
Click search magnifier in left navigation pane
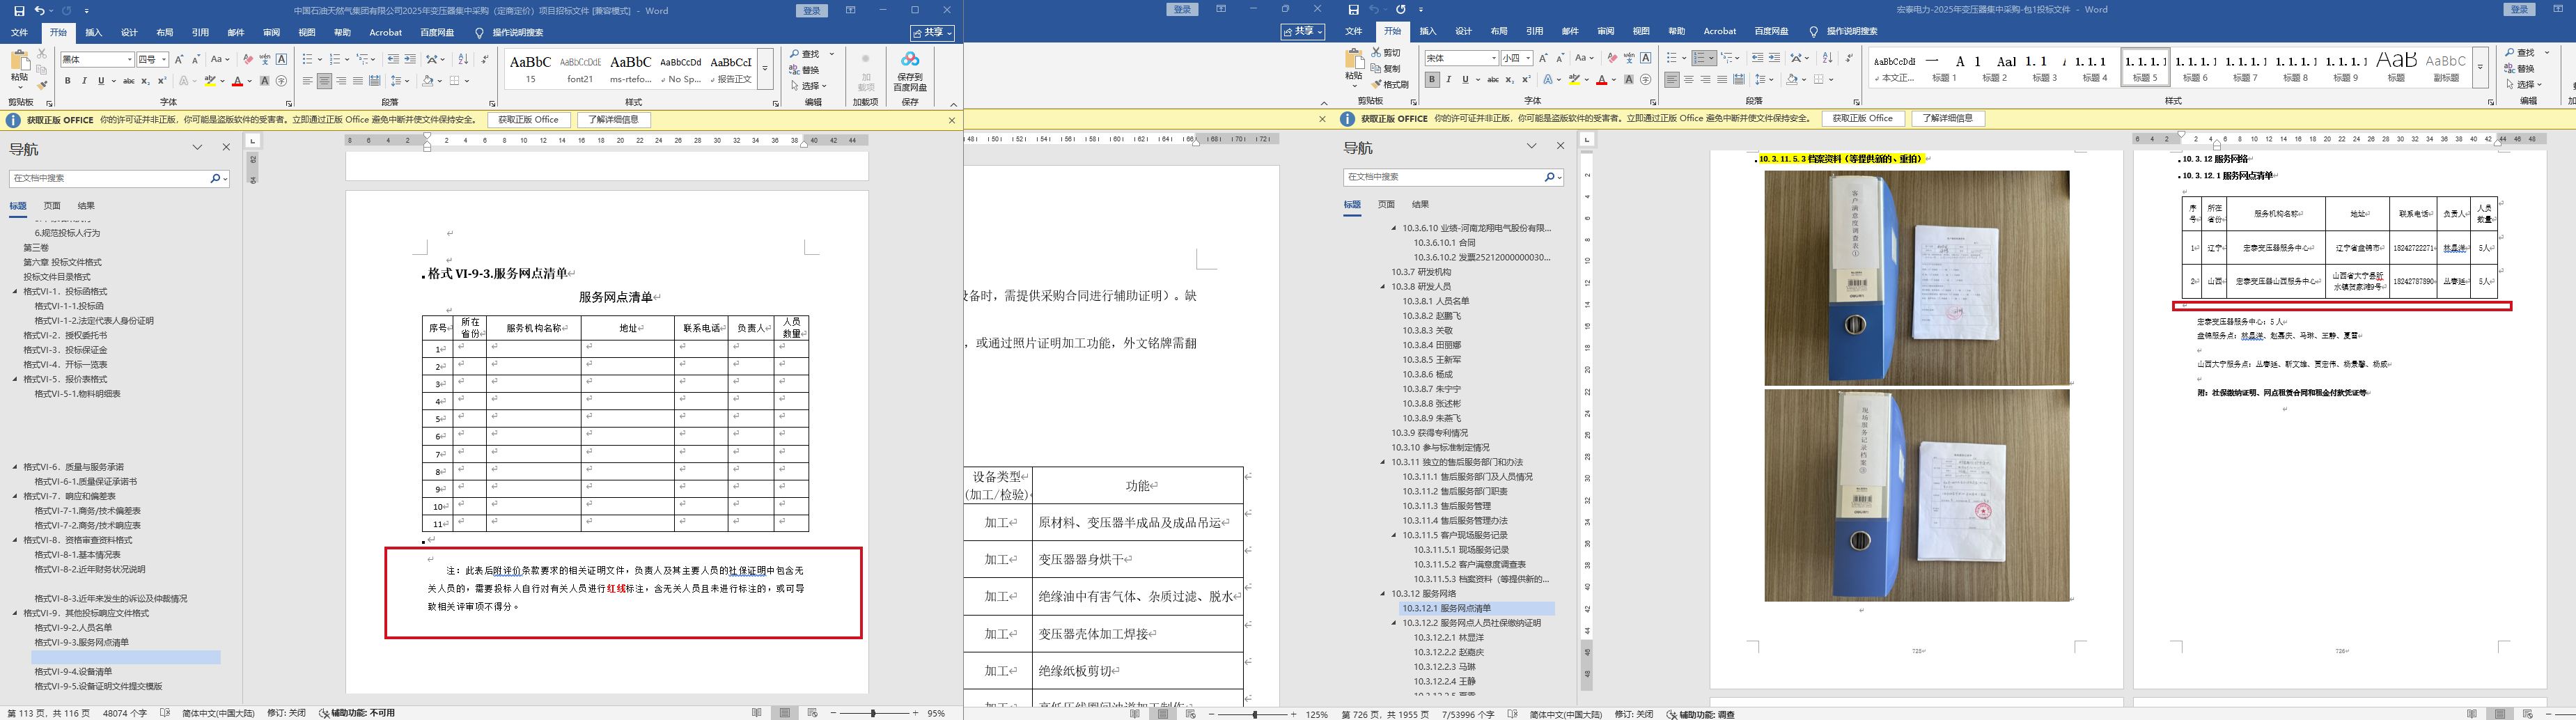coord(215,178)
